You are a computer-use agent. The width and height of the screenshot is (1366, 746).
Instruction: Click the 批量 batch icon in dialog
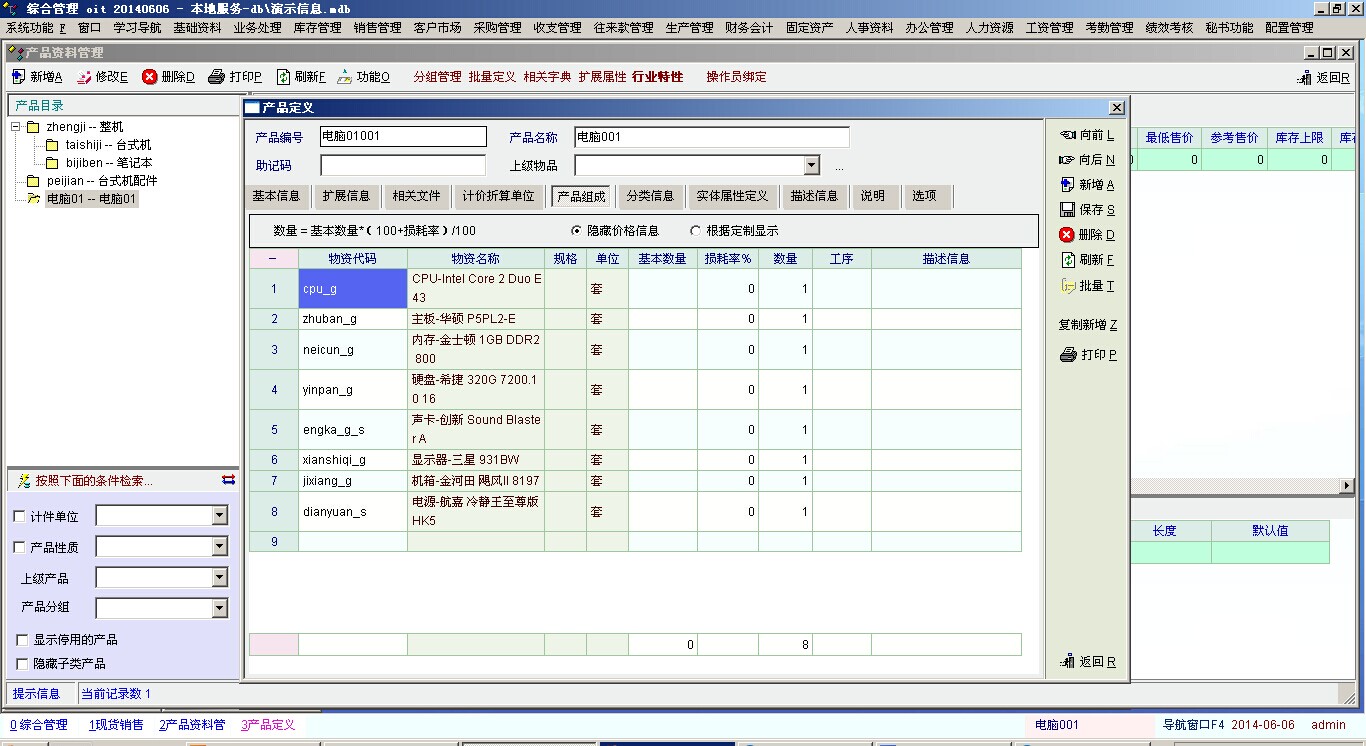(x=1067, y=286)
